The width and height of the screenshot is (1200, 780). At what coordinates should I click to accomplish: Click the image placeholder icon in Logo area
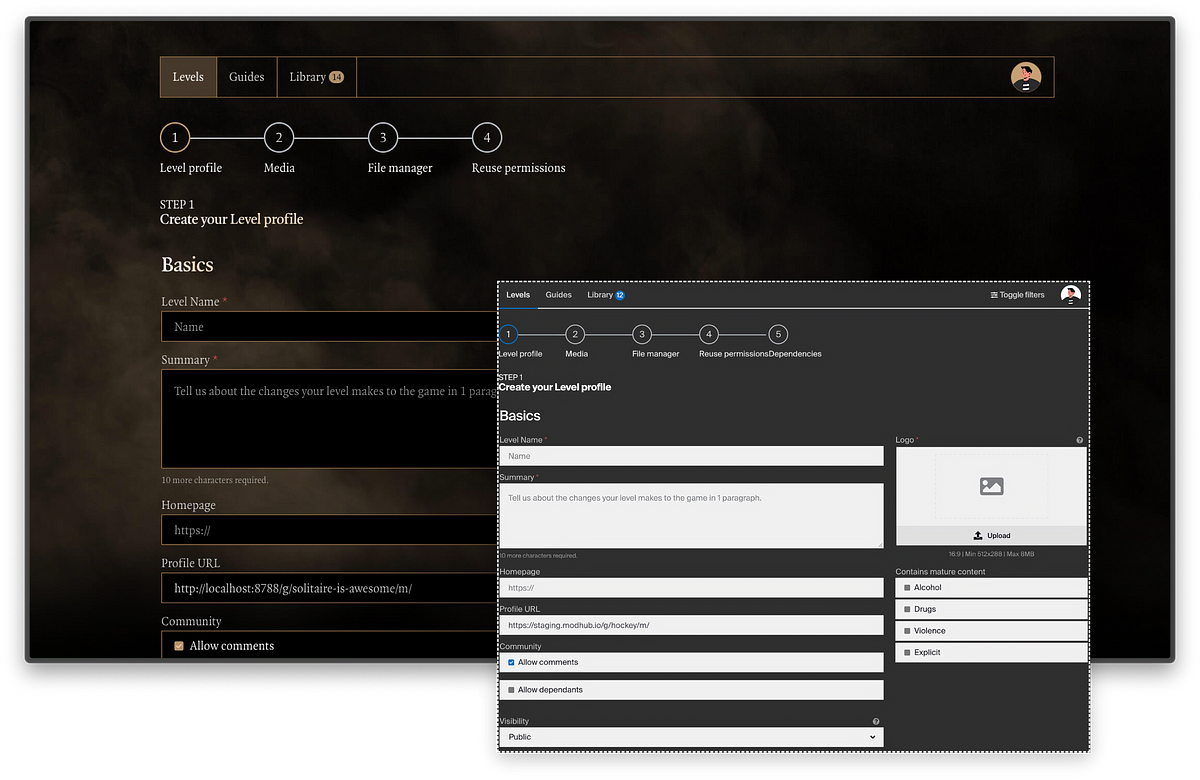click(991, 486)
